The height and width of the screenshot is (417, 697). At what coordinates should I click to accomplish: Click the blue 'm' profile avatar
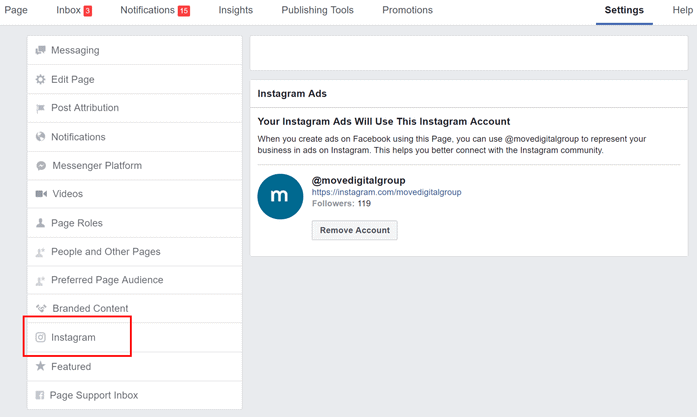tap(280, 196)
